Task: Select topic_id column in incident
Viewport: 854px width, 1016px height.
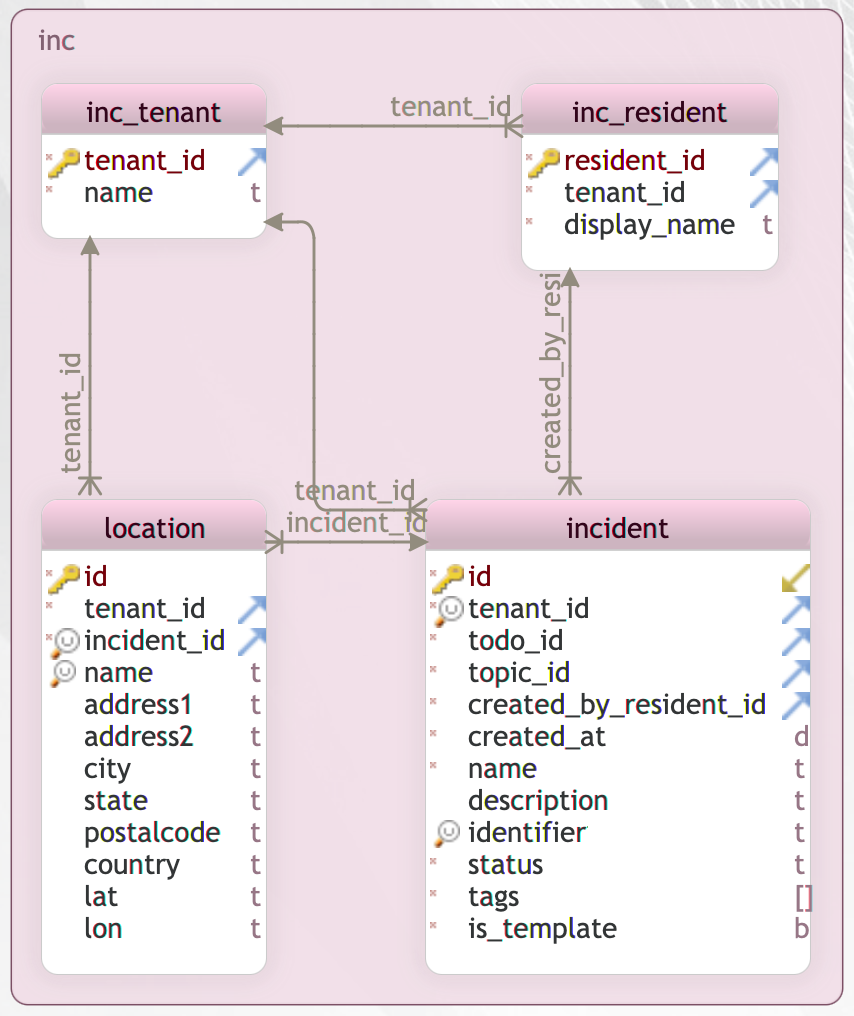Action: pos(519,673)
